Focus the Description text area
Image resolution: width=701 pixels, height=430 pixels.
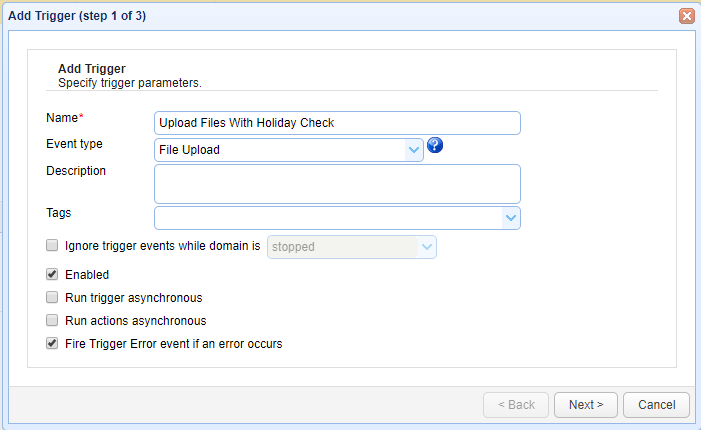point(337,184)
